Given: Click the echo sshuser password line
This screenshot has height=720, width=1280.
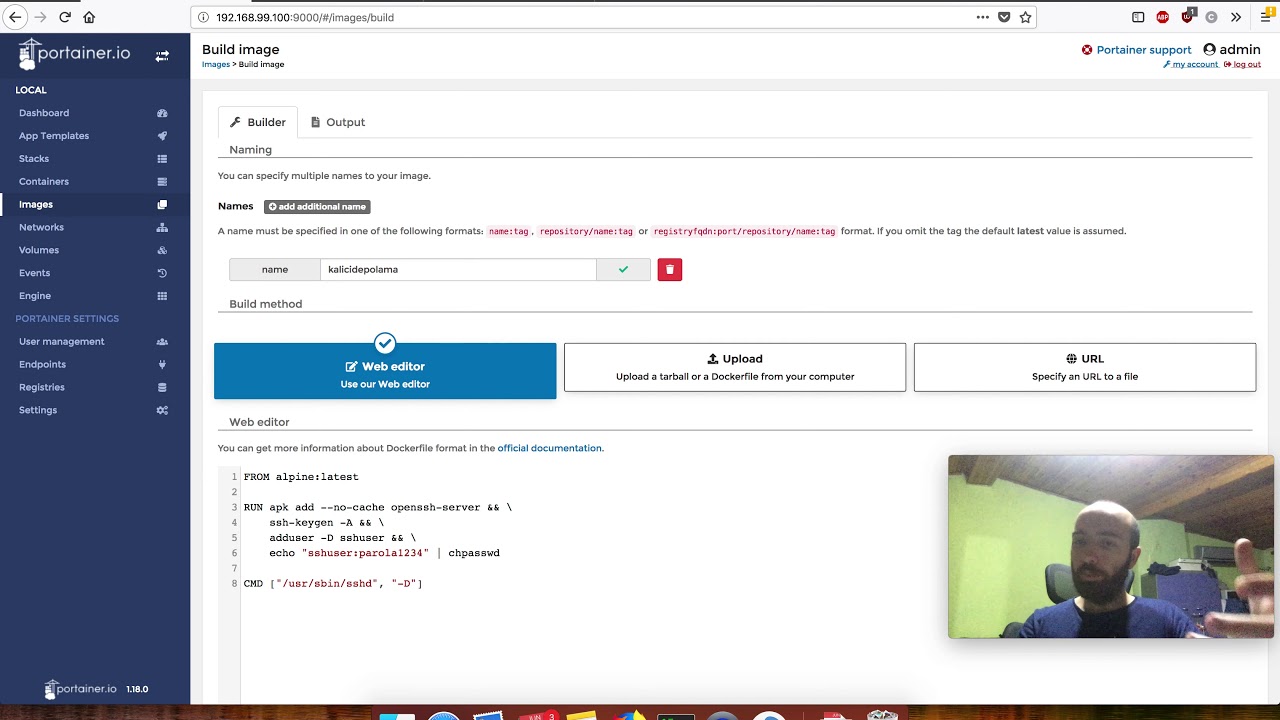Looking at the screenshot, I should 384,553.
